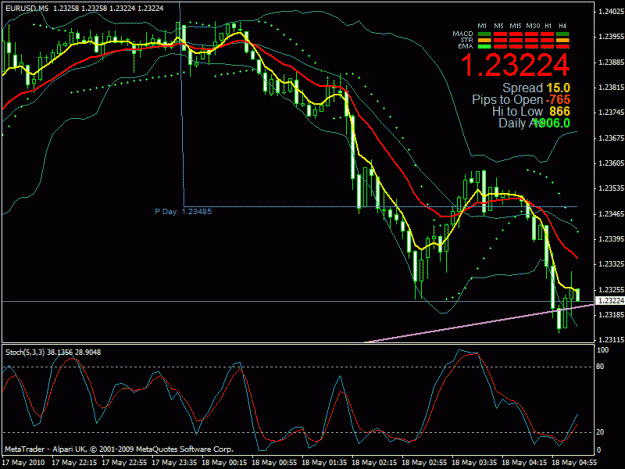The width and height of the screenshot is (625, 469).
Task: Click the 1.23395 price axis label
Action: 611,239
